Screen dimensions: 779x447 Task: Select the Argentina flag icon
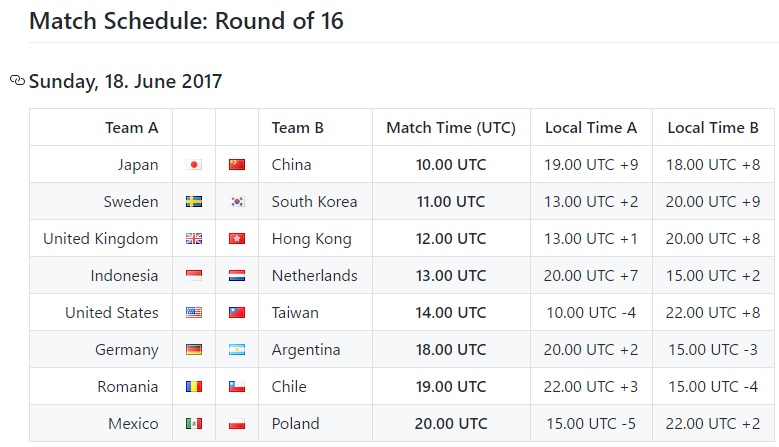coord(237,350)
